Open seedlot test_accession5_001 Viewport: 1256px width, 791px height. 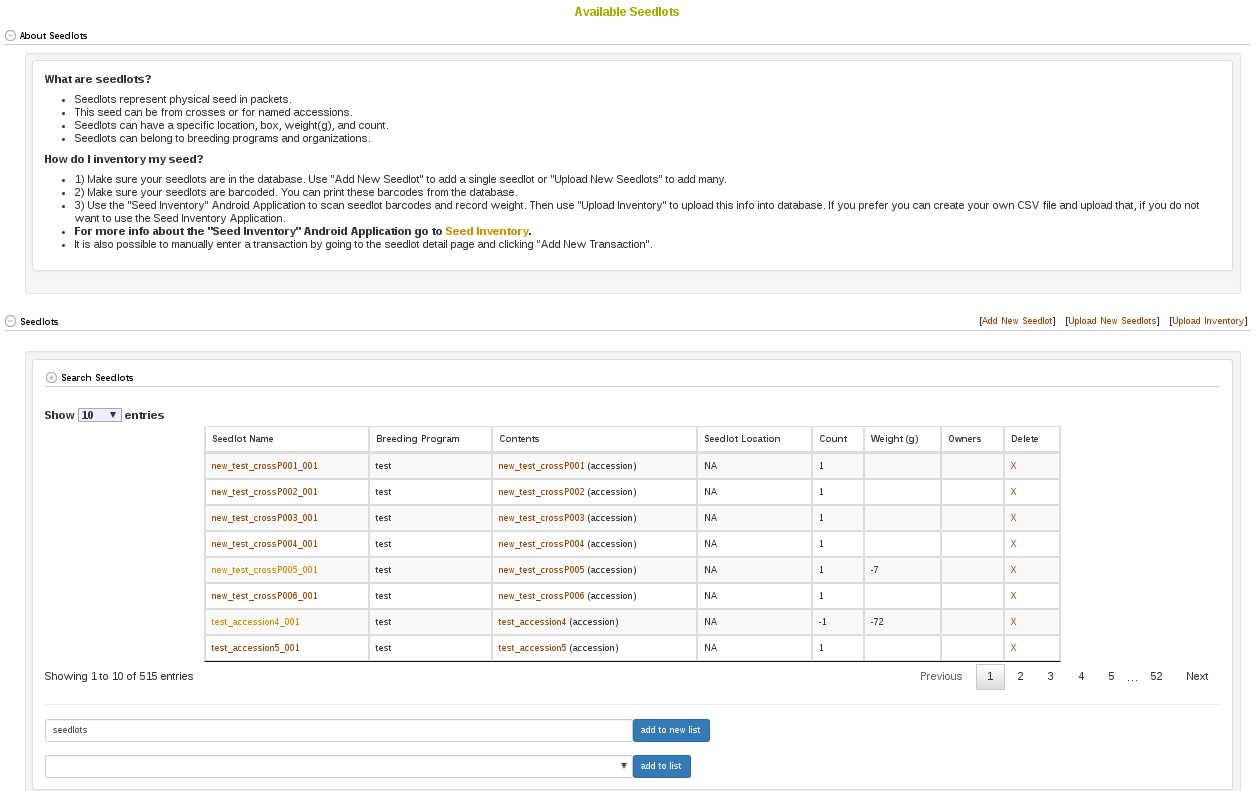pos(255,648)
